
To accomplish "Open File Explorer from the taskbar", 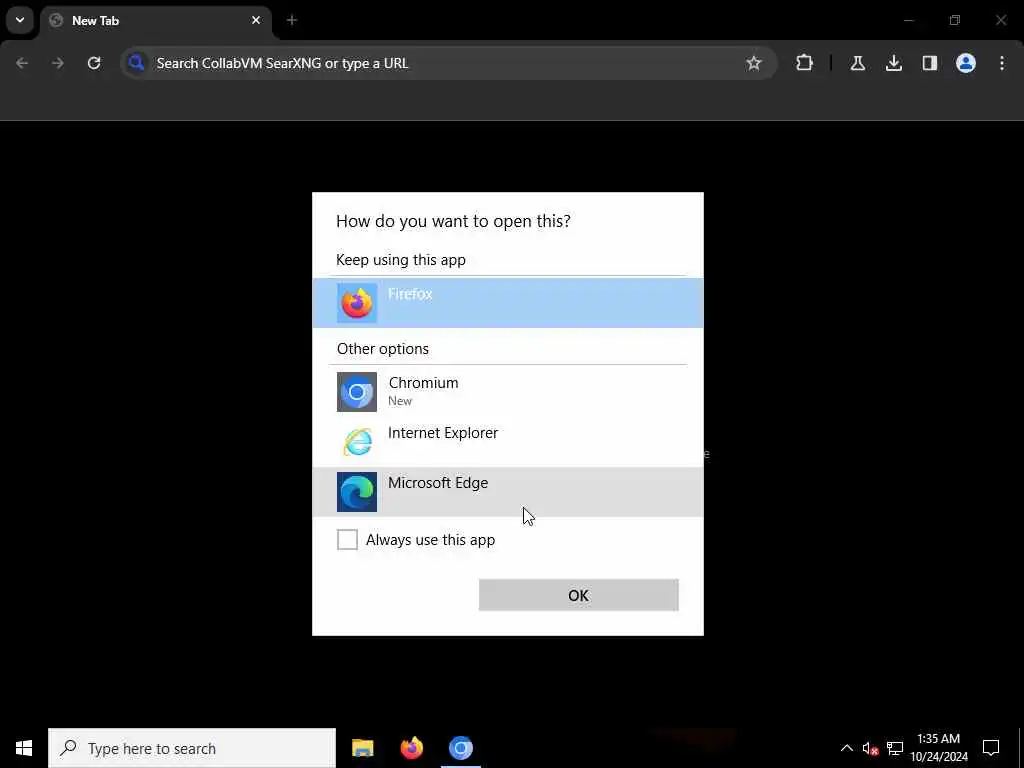I will point(362,748).
